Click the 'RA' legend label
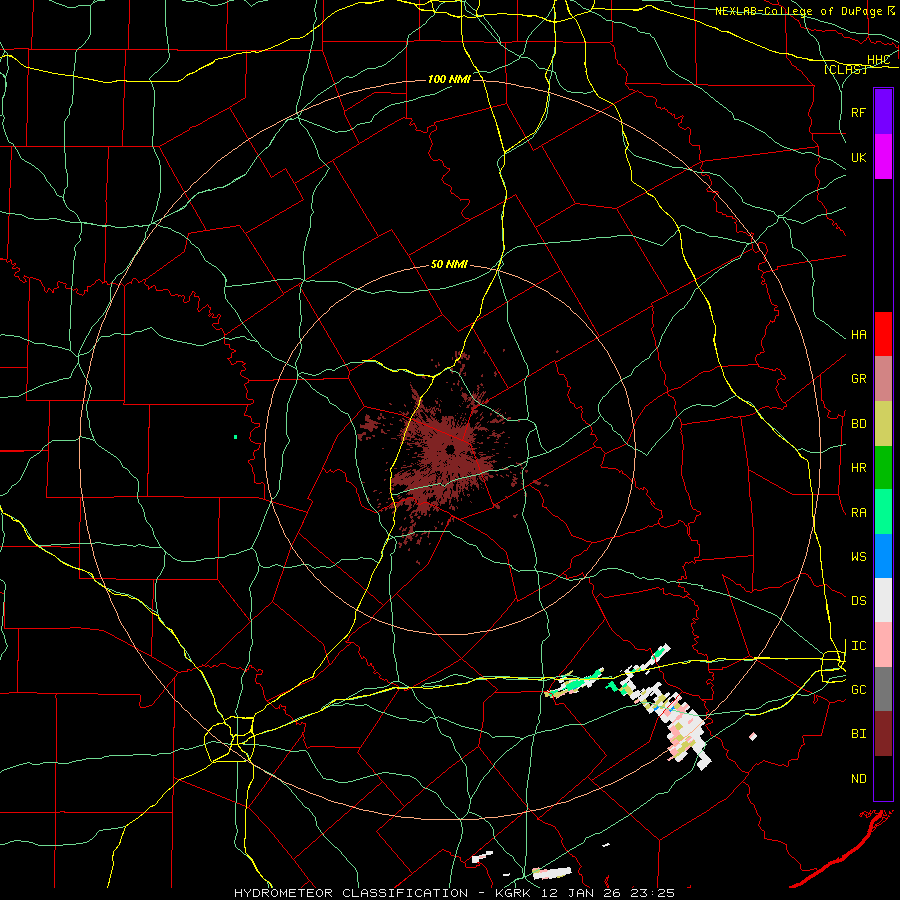 [858, 513]
